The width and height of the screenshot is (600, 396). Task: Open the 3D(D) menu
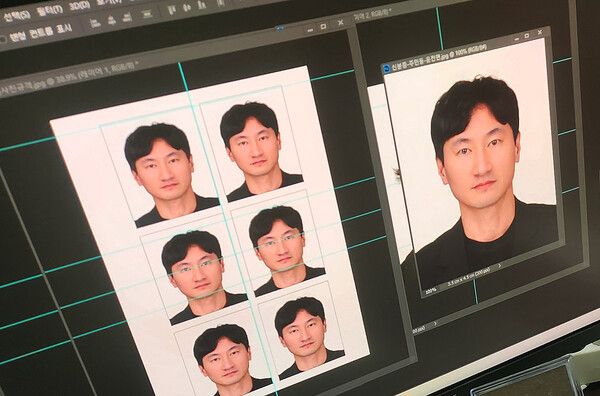click(80, 6)
